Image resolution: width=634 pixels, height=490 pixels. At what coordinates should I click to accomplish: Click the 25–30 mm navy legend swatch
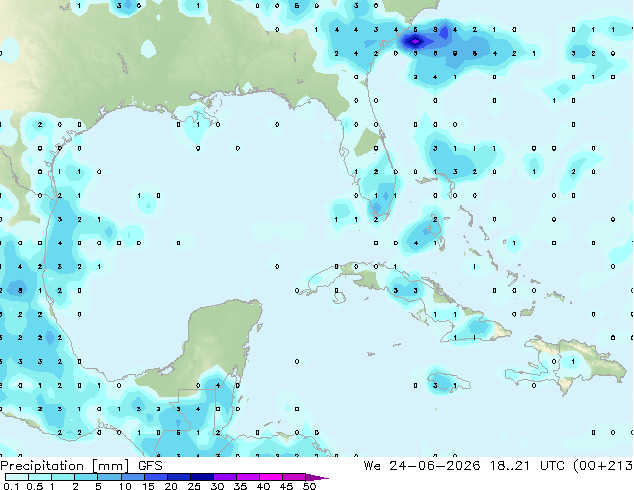(x=201, y=477)
